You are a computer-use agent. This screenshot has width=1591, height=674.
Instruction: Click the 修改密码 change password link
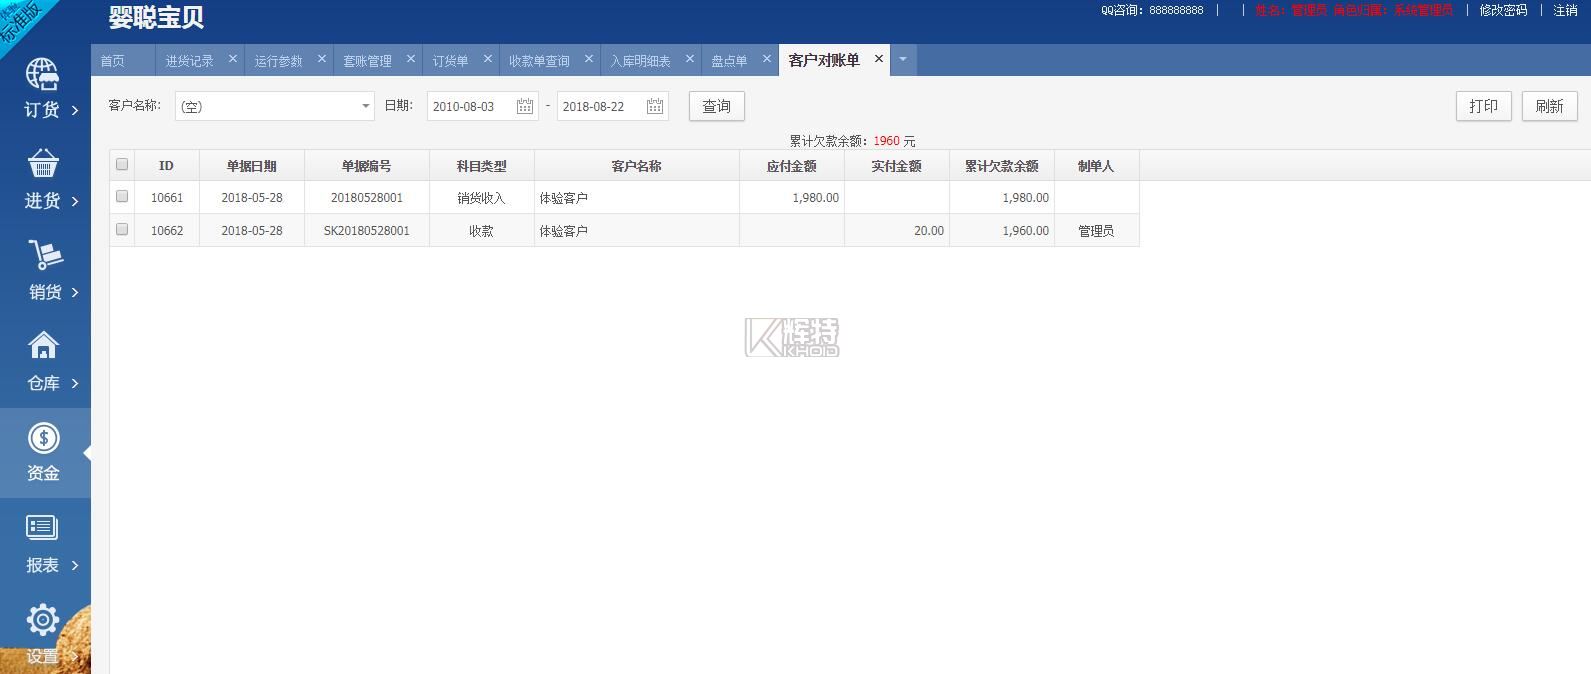coord(1503,10)
